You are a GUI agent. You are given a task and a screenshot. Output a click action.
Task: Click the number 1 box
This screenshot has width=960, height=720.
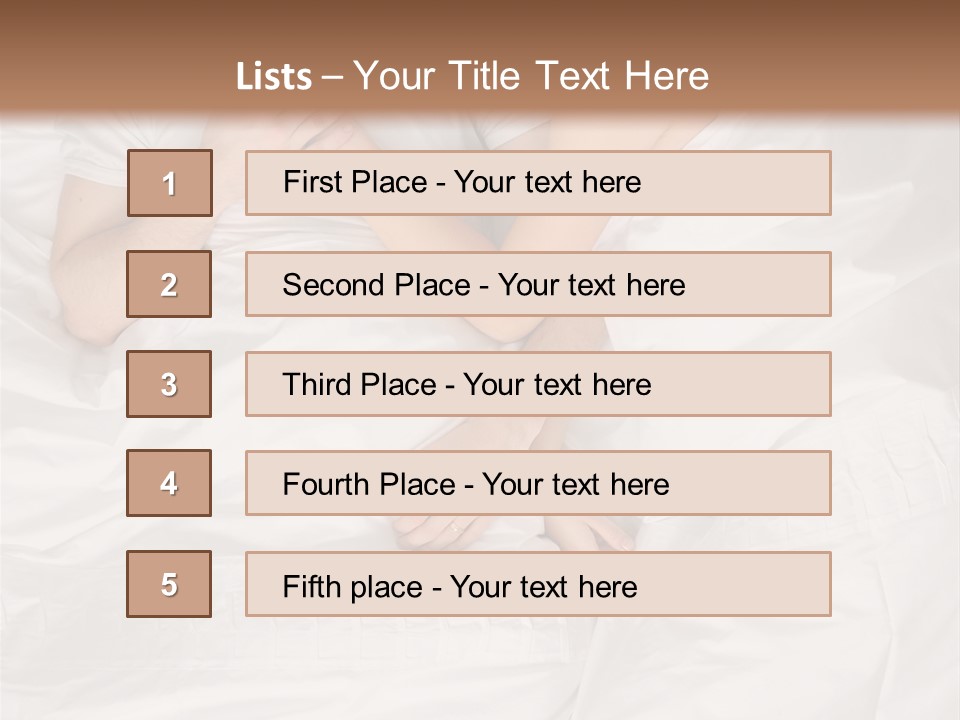[x=170, y=183]
